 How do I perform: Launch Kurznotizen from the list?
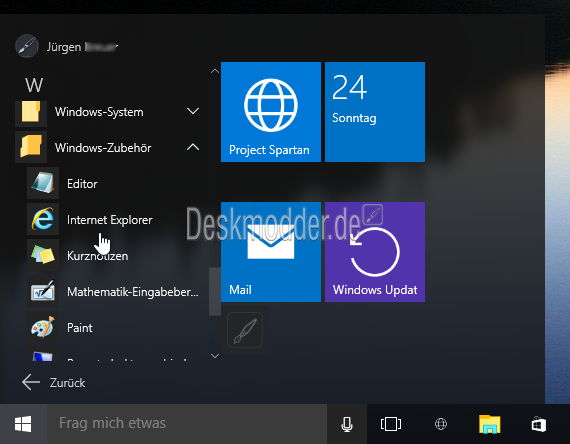pos(114,255)
